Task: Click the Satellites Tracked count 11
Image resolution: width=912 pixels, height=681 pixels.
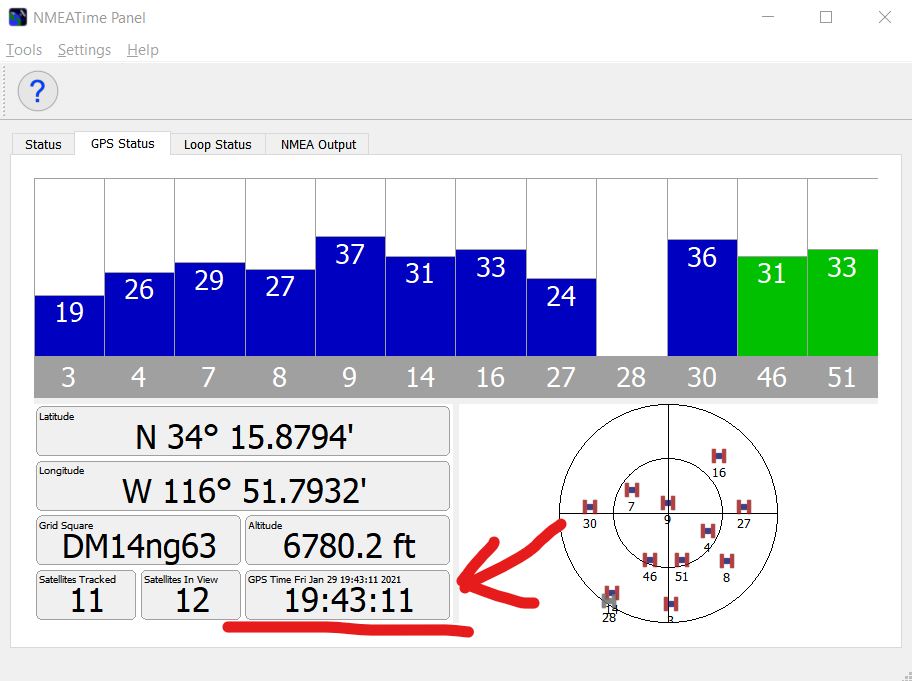Action: pos(87,600)
